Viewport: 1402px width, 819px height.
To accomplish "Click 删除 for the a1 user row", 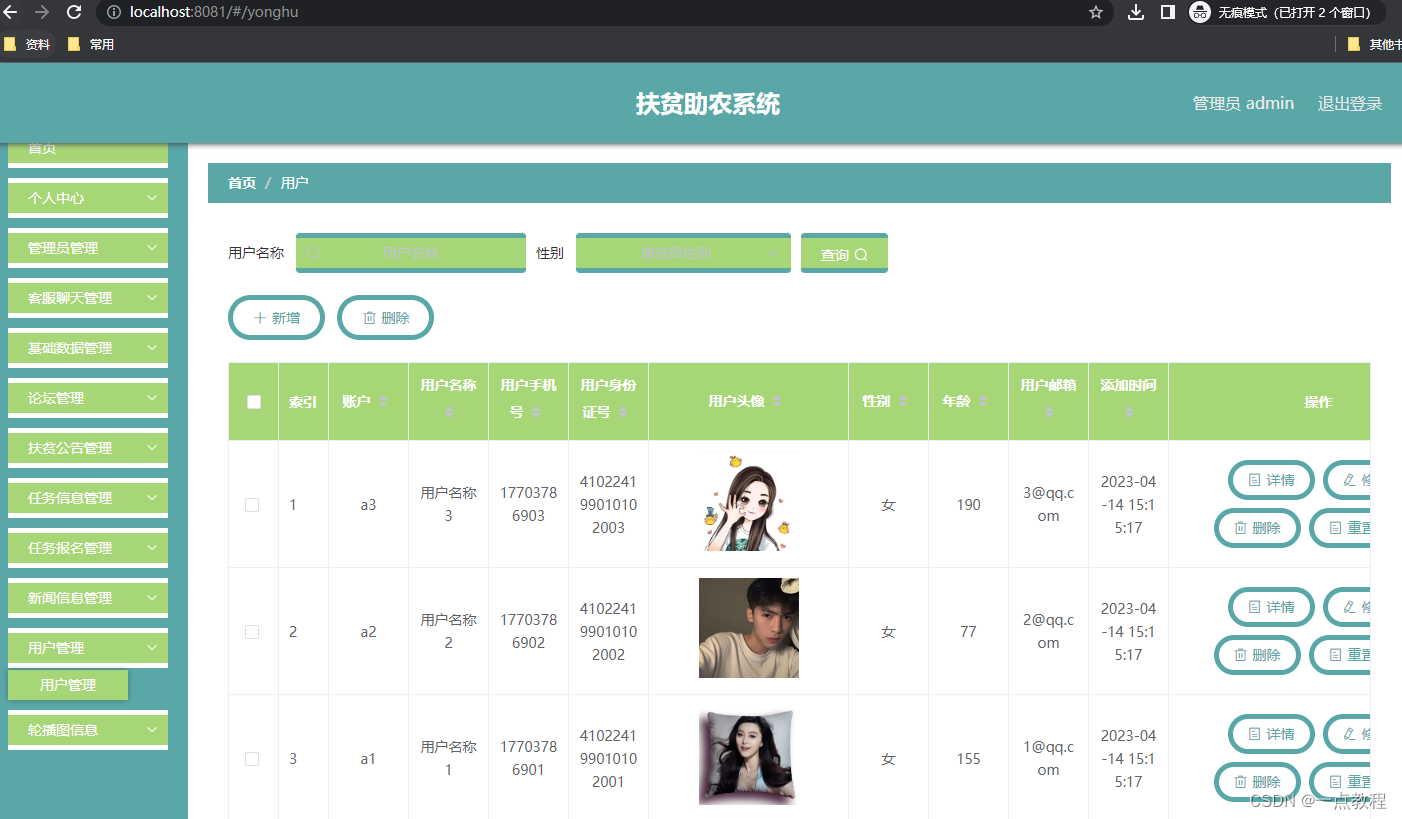I will pos(1257,781).
